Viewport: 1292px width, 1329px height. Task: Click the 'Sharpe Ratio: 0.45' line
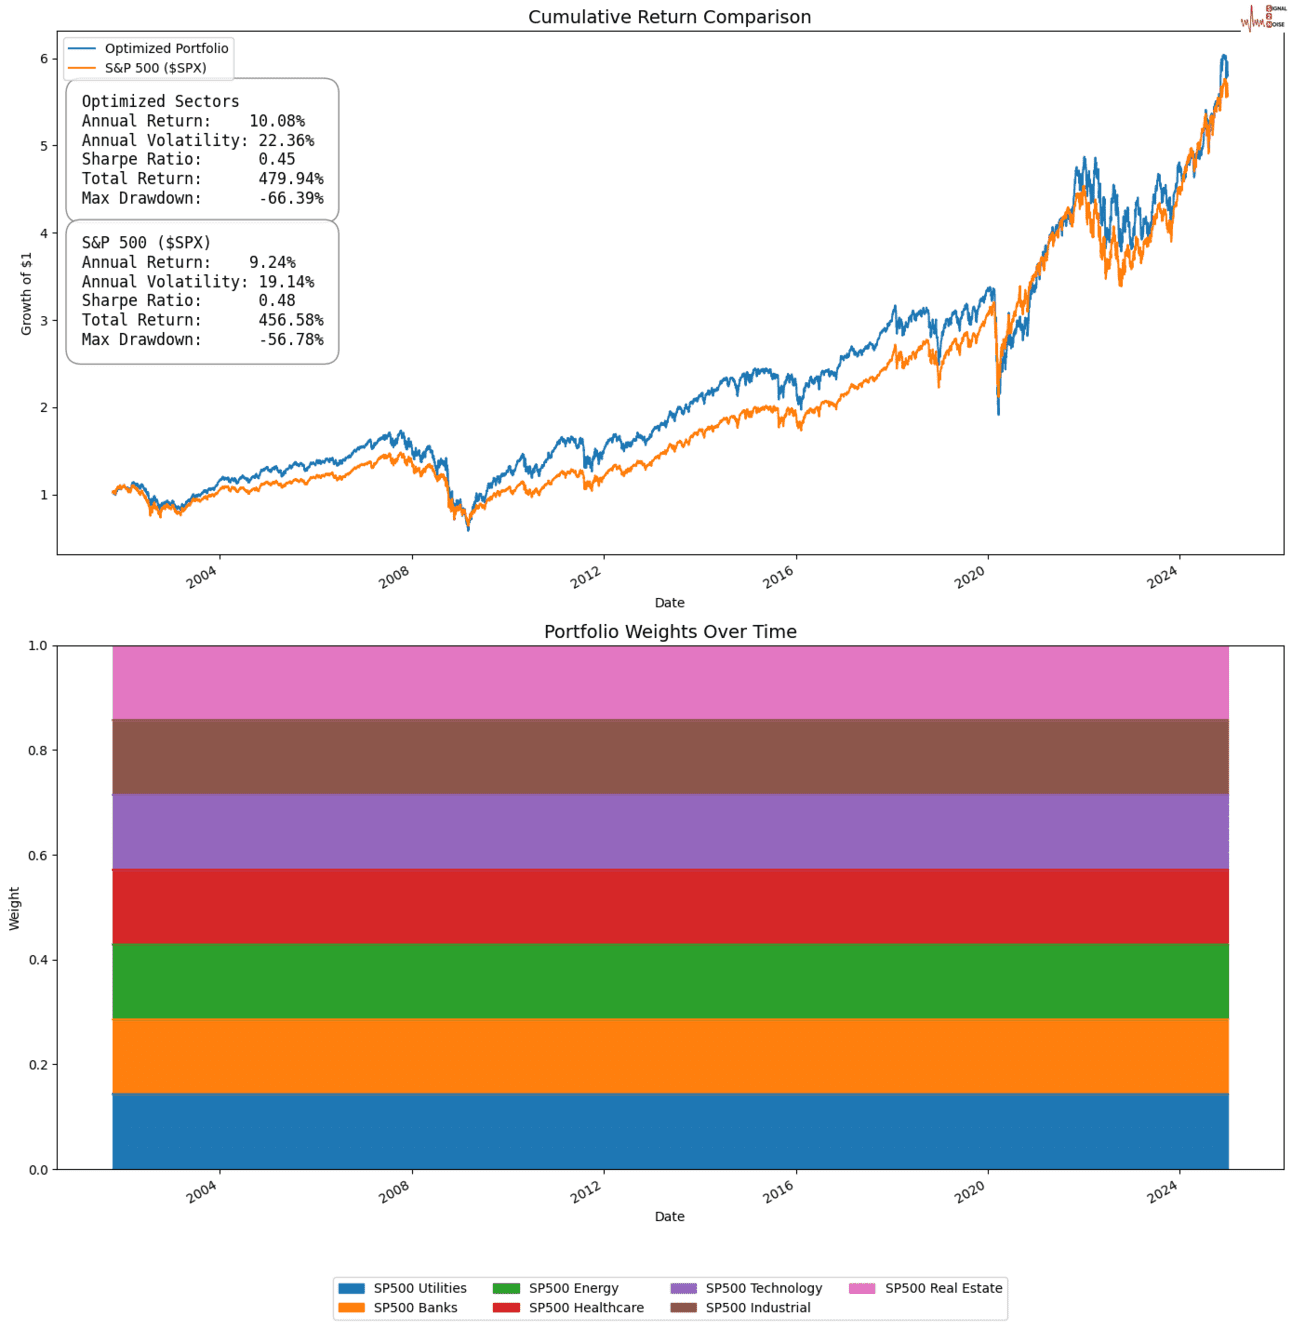[x=188, y=159]
